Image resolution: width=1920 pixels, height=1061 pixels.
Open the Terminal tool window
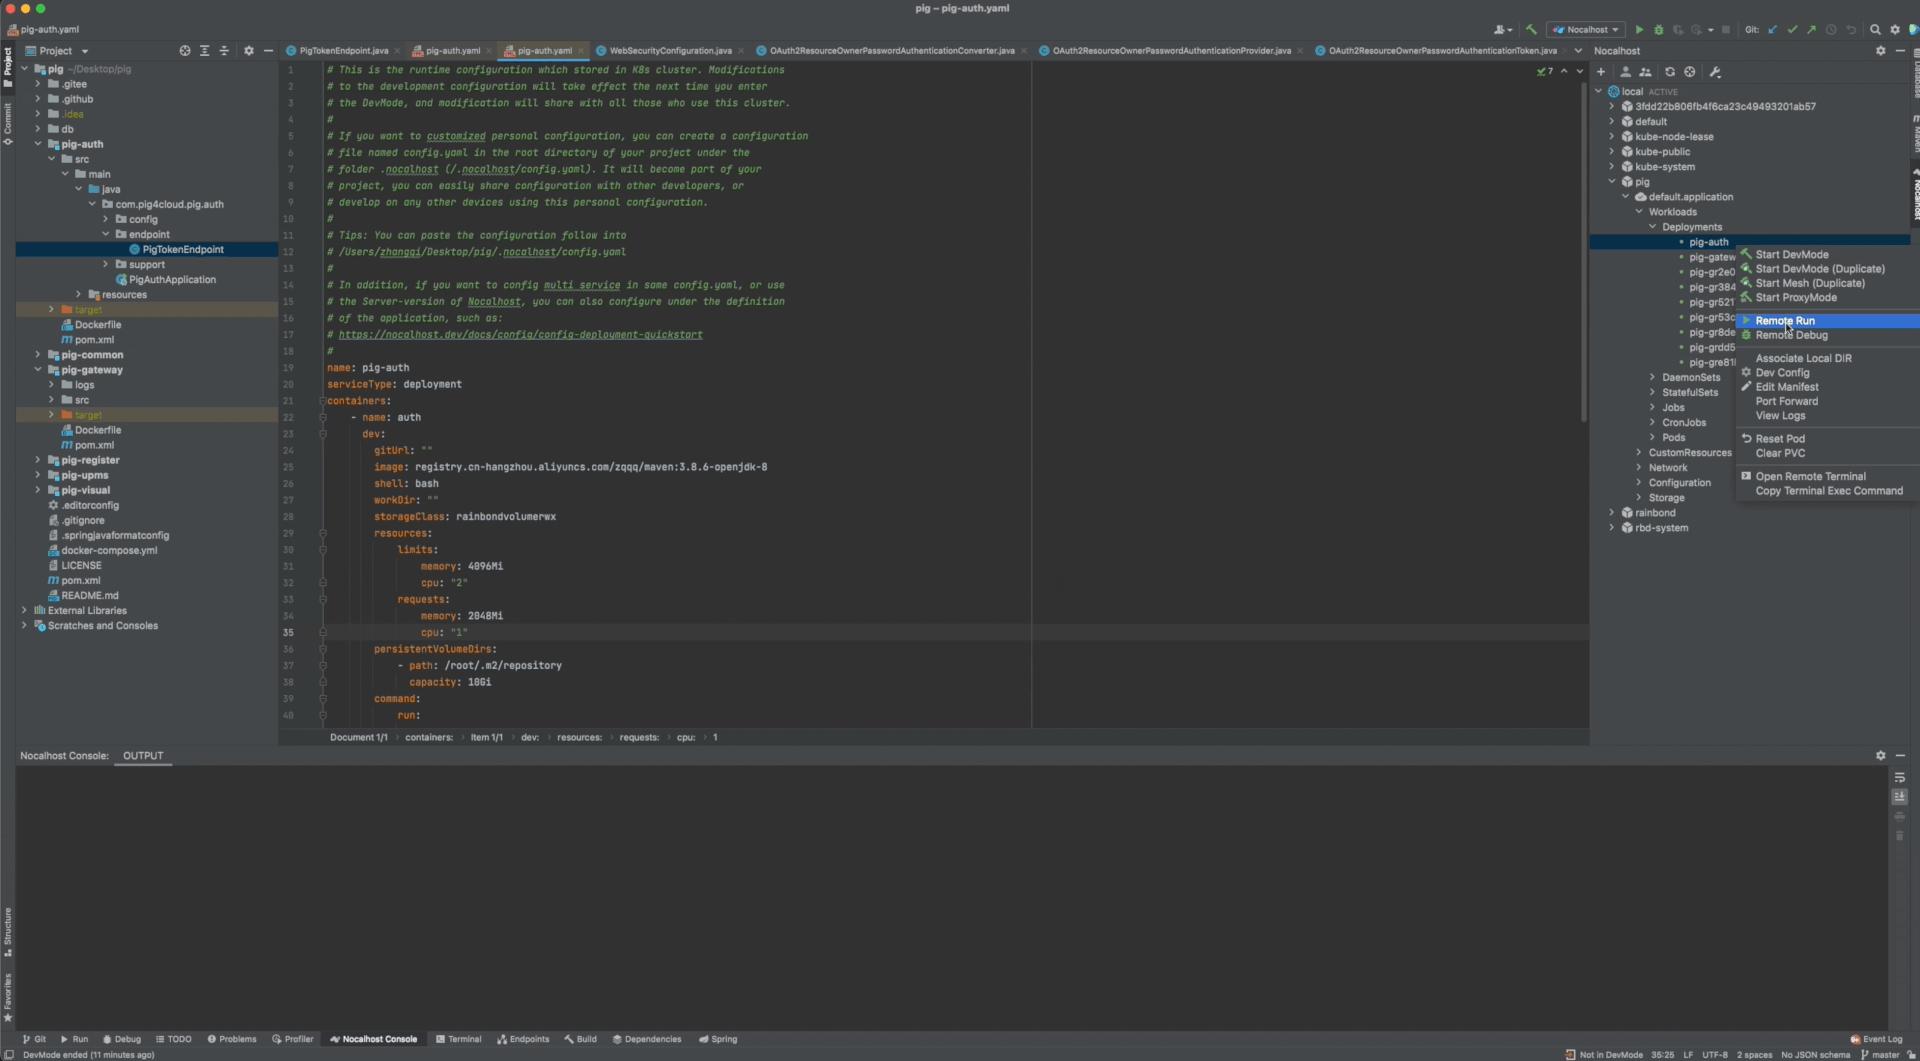(463, 1039)
